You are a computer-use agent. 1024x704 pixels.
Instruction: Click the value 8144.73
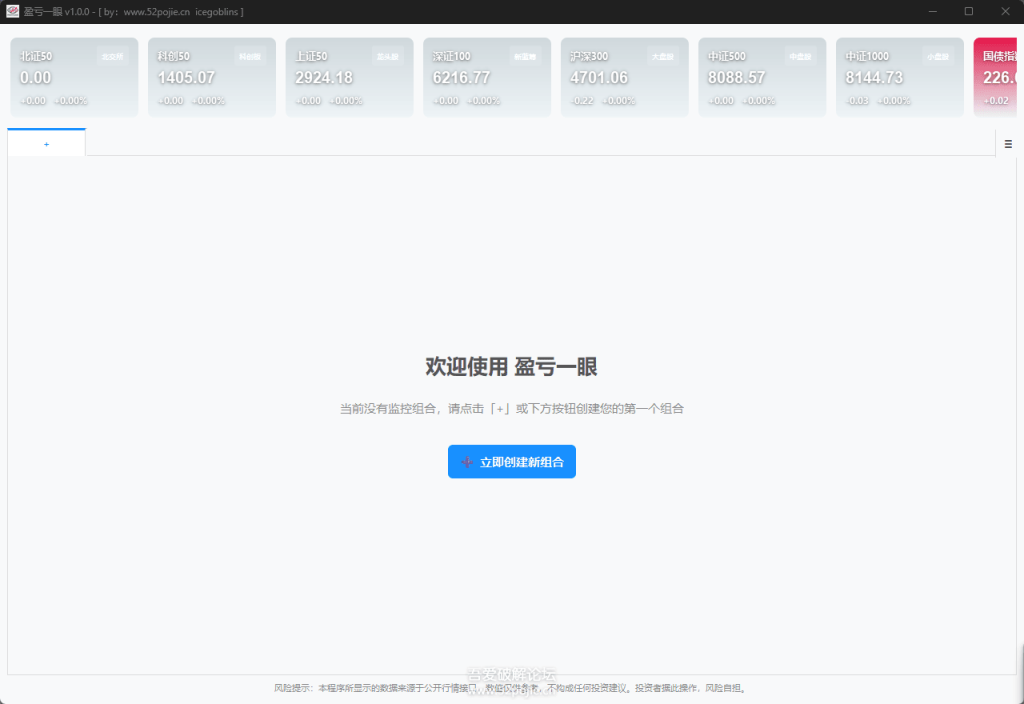(x=874, y=78)
